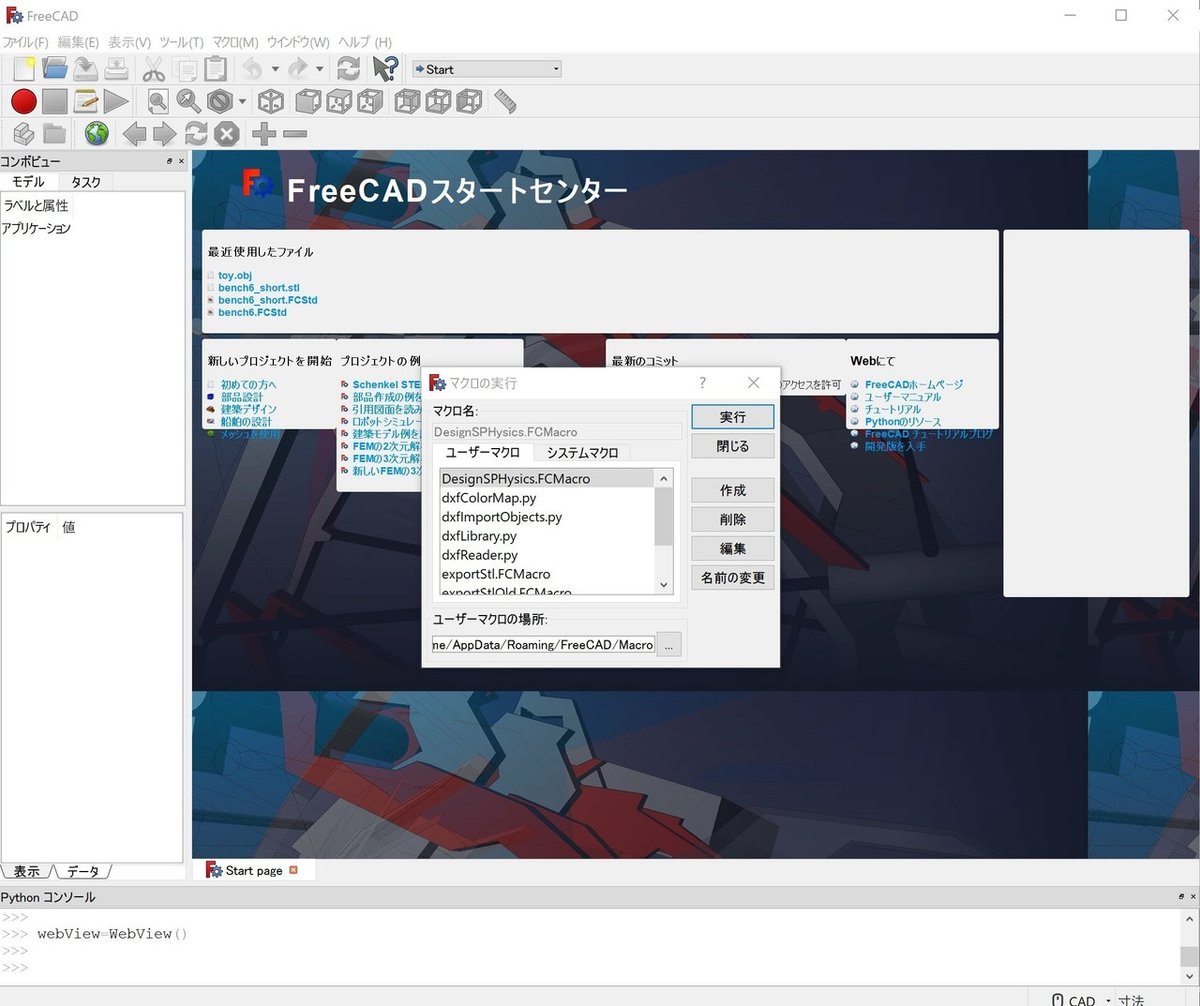Open the 表示(V) menu
The image size is (1200, 1006).
pos(129,42)
